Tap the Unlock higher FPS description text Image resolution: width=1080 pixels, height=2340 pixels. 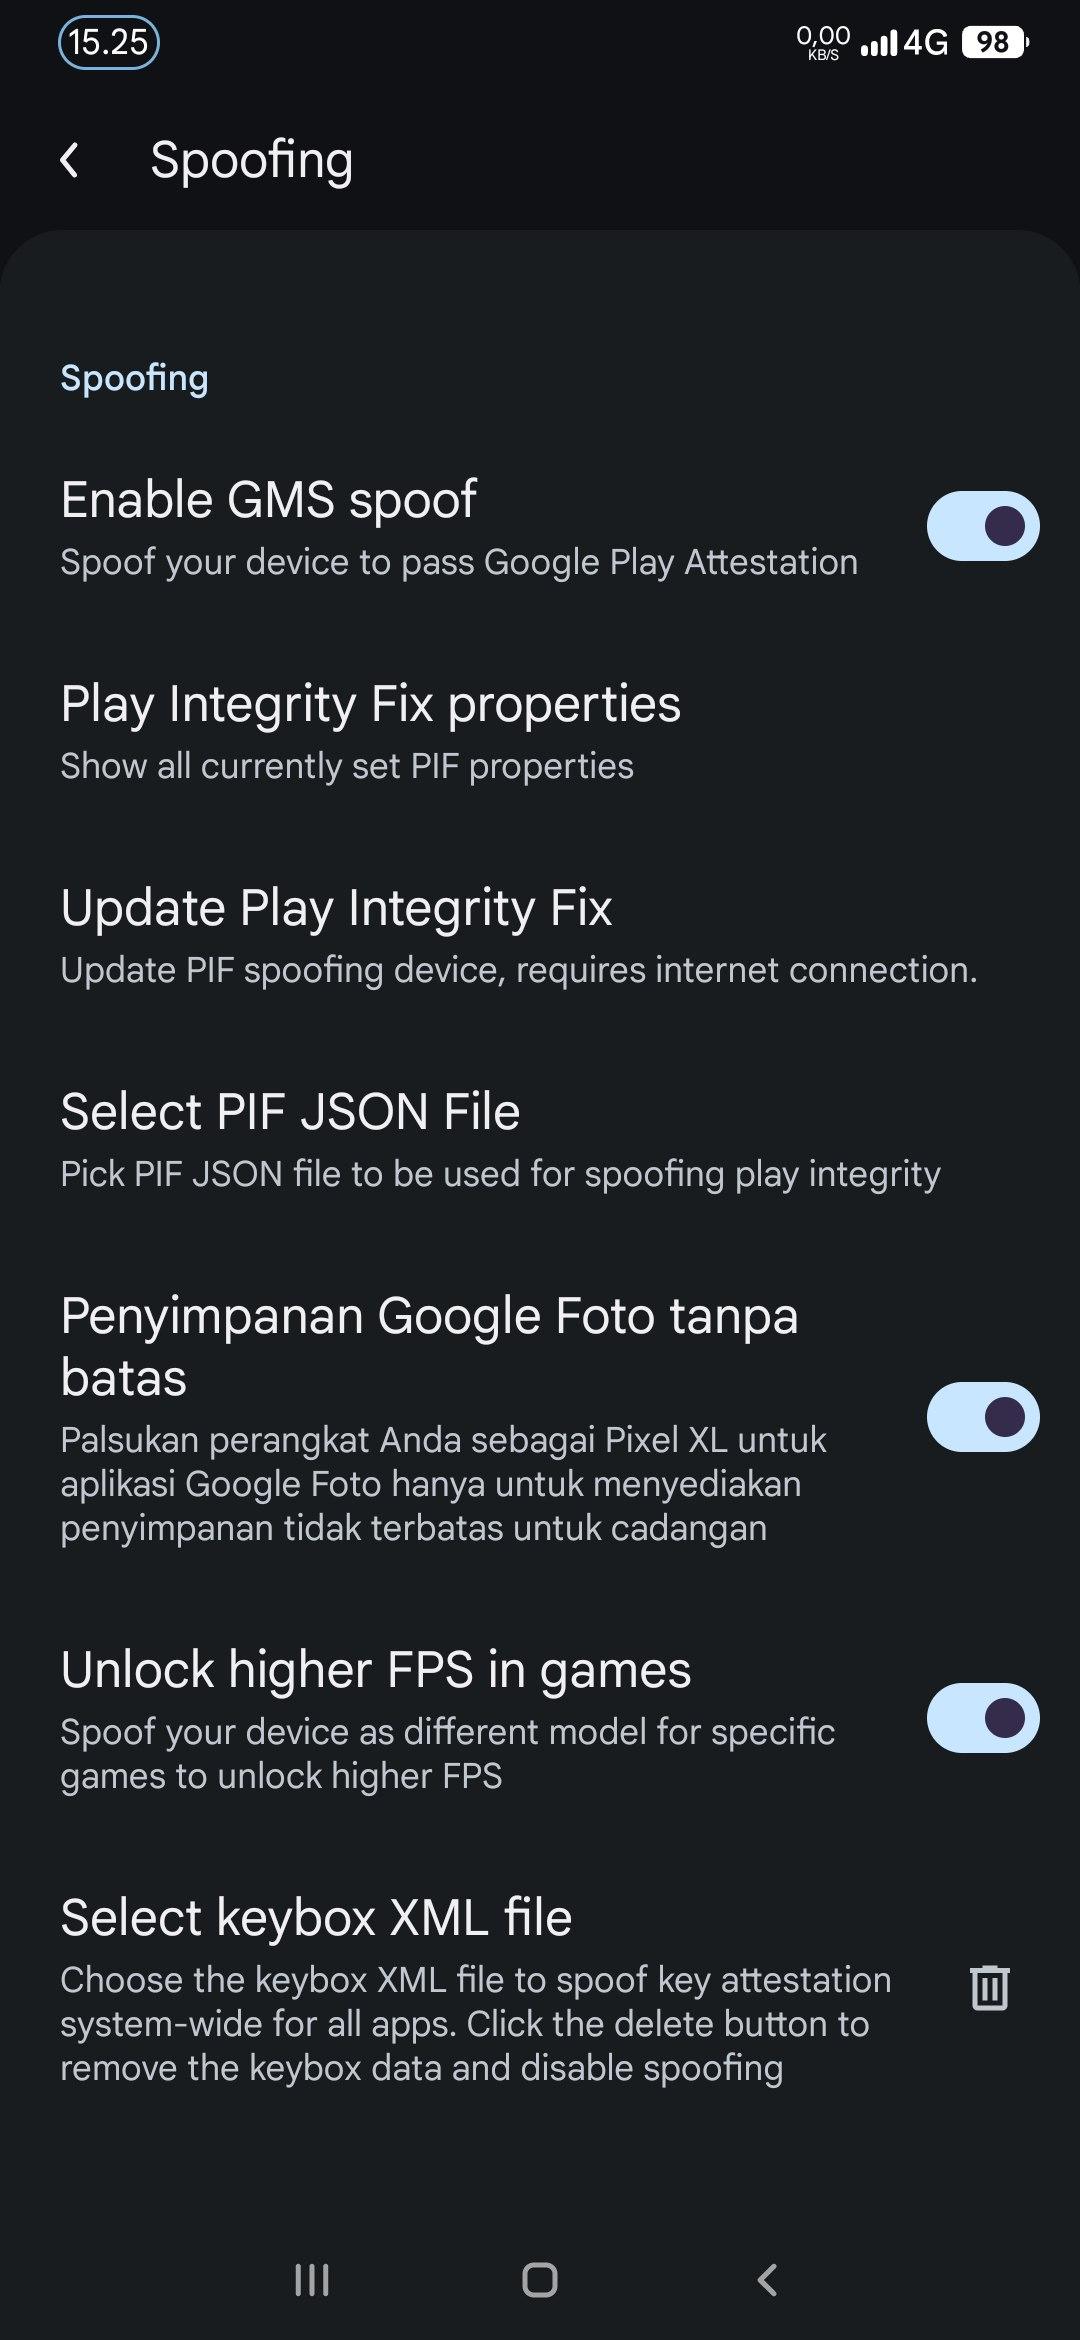point(447,1754)
